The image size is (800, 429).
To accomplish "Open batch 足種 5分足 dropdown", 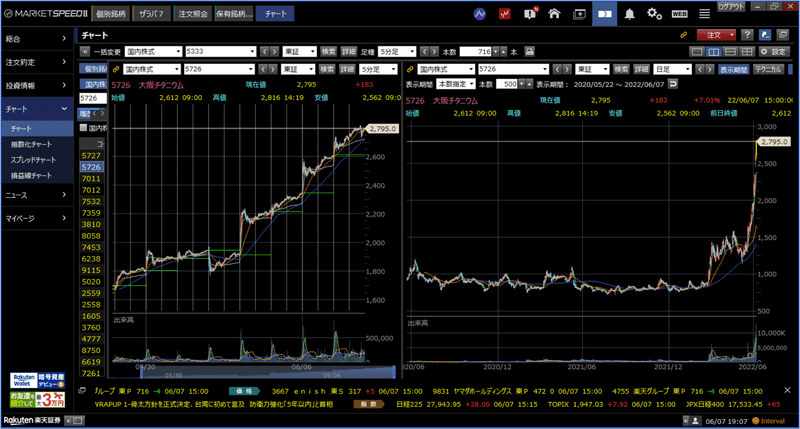I will 397,52.
